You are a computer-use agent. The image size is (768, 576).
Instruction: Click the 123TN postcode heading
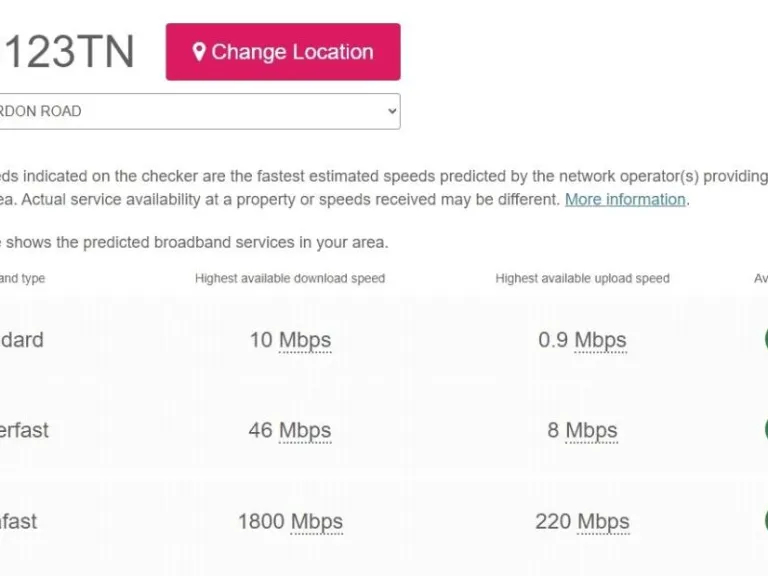coord(68,52)
